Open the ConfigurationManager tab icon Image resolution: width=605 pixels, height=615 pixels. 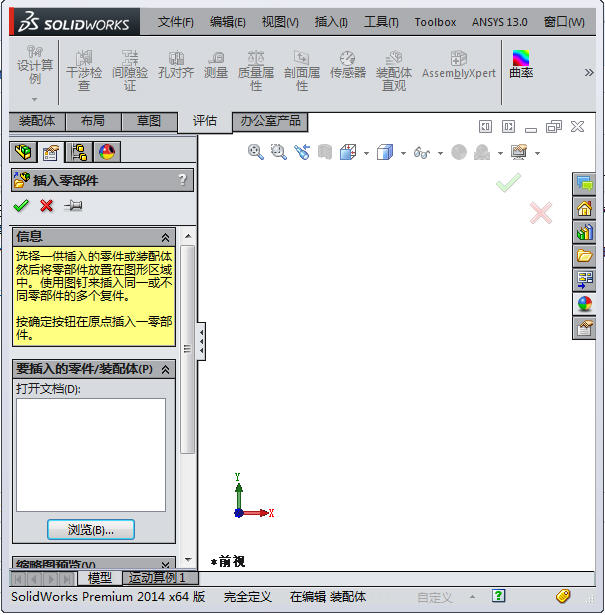(x=78, y=152)
